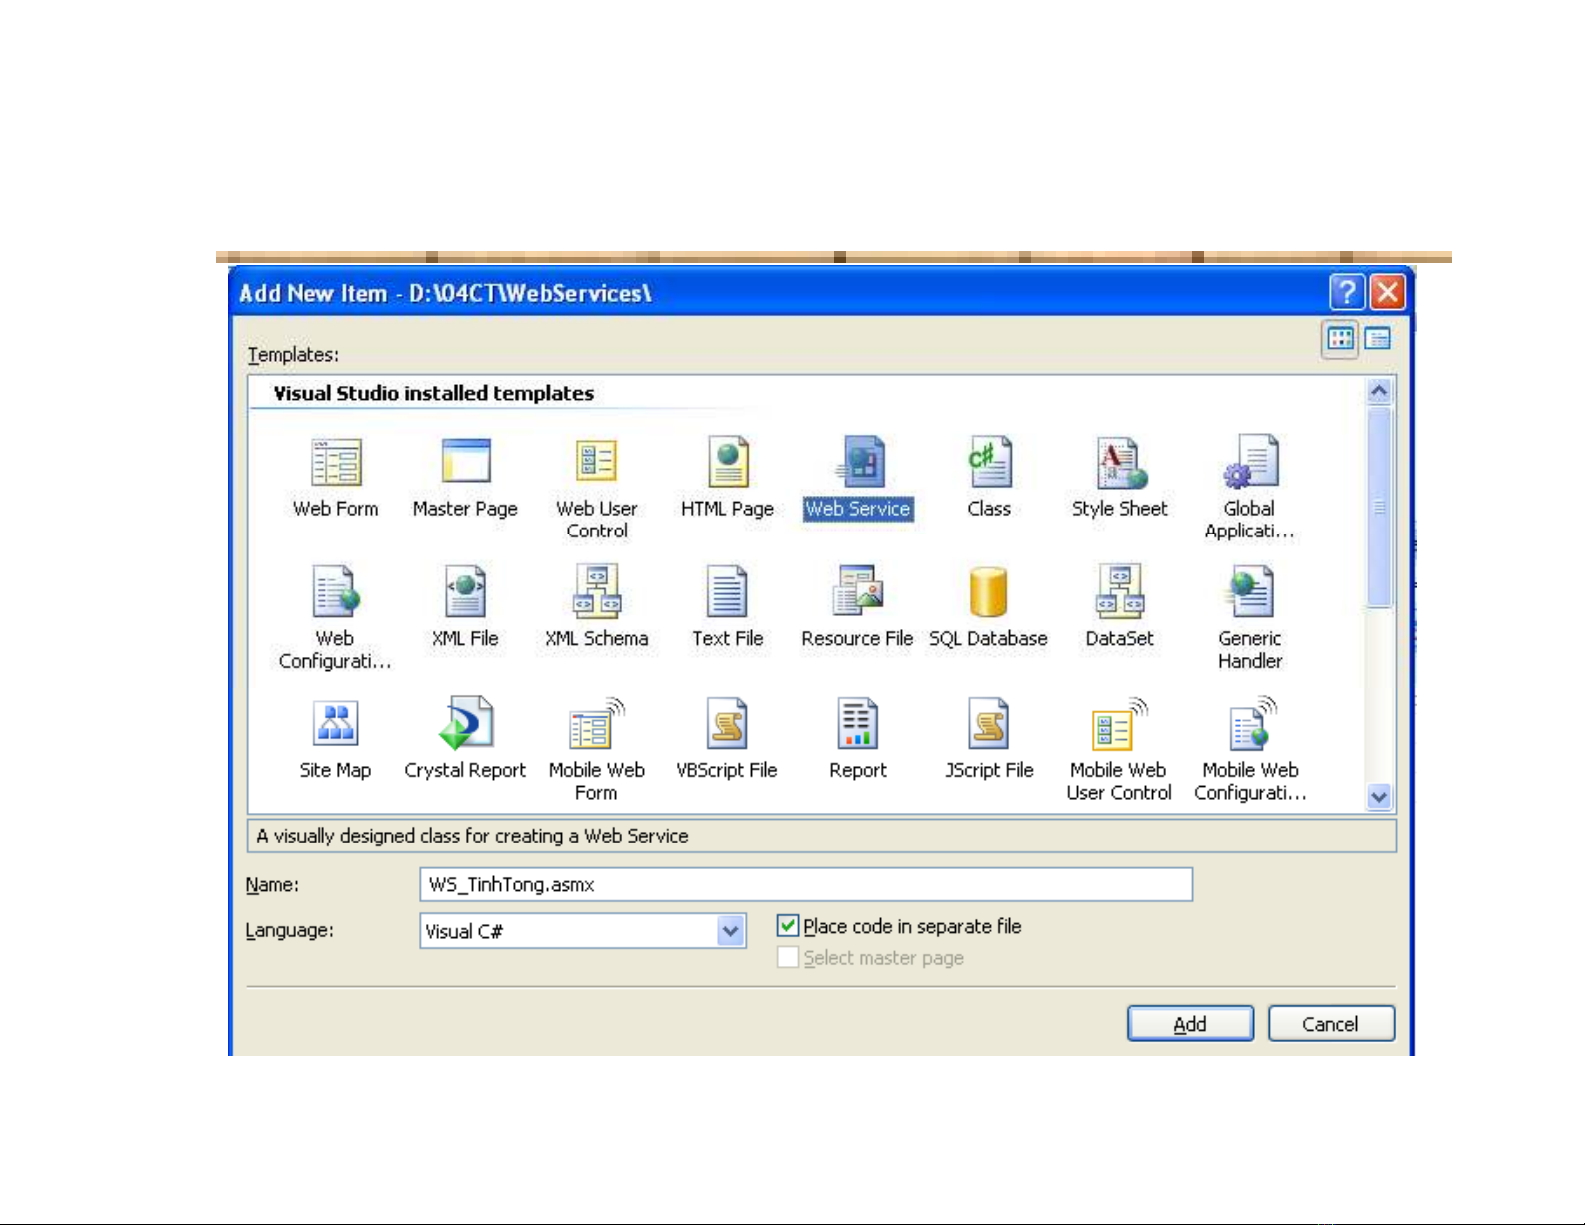Select the XML File template
Image resolution: width=1585 pixels, height=1225 pixels.
[465, 594]
